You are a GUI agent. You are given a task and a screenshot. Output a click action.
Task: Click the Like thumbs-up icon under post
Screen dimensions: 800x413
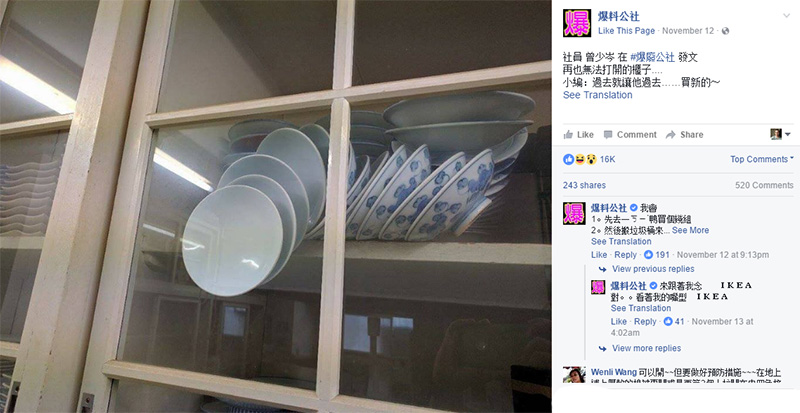click(x=568, y=135)
